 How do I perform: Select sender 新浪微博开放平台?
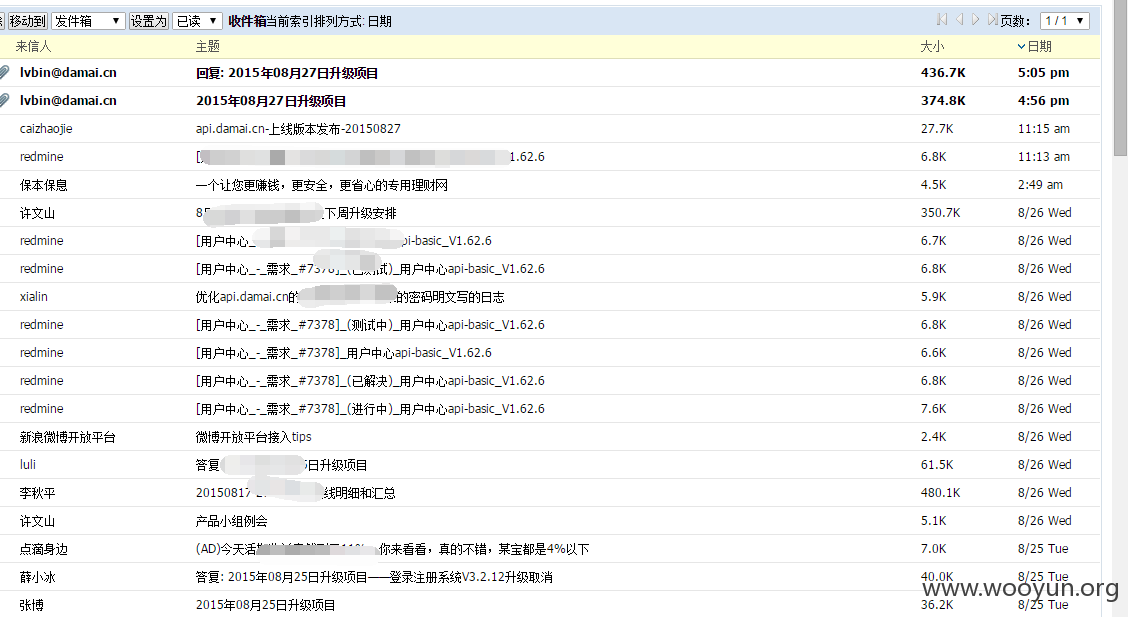tap(68, 437)
